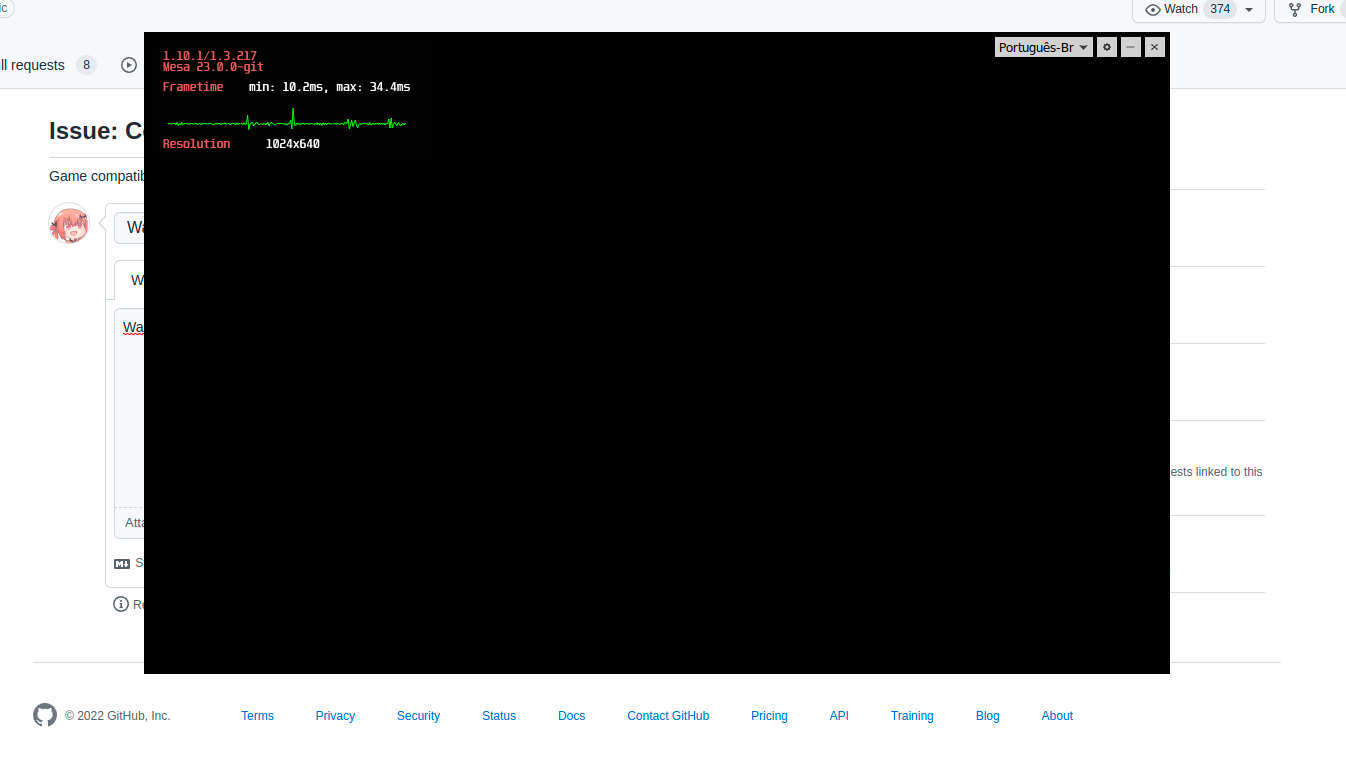Click the Frametime label in overlay
This screenshot has height=770, width=1346.
tap(193, 87)
